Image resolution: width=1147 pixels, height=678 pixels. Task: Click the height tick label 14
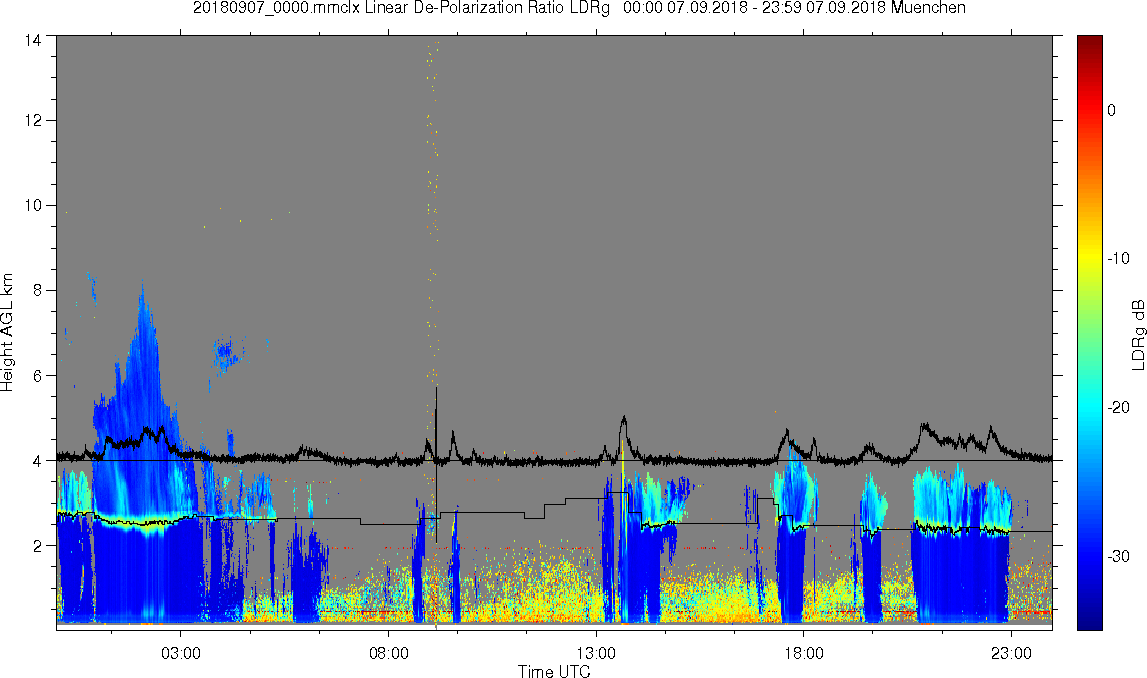[x=32, y=42]
